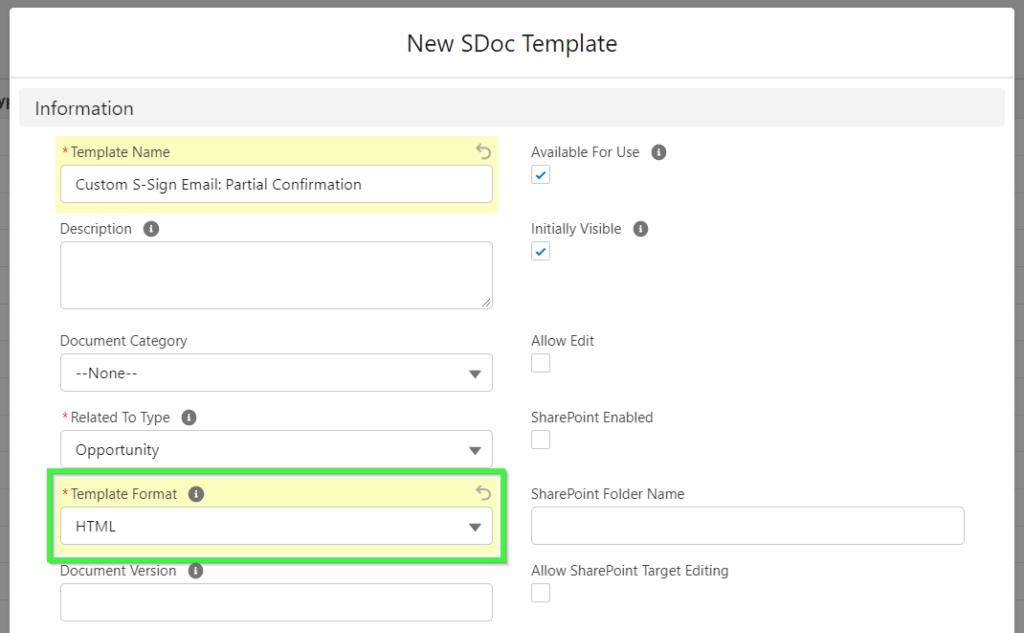Click the info icon beside Document Version

(x=196, y=570)
